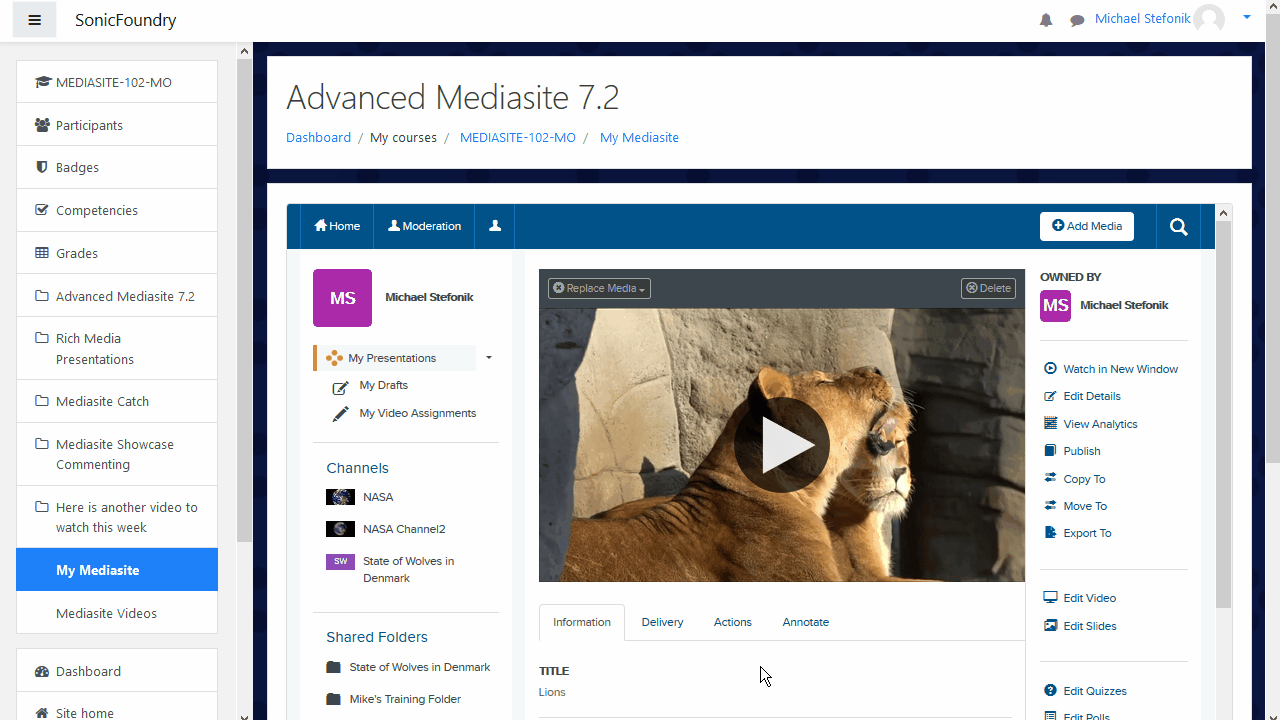Open the notifications bell icon

1046,20
